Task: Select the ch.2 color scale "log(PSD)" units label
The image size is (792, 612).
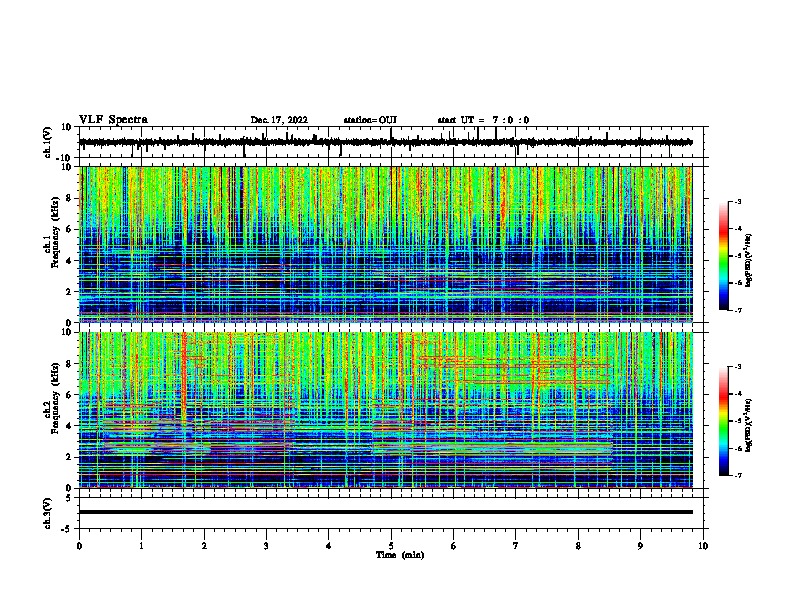Action: pyautogui.click(x=749, y=425)
